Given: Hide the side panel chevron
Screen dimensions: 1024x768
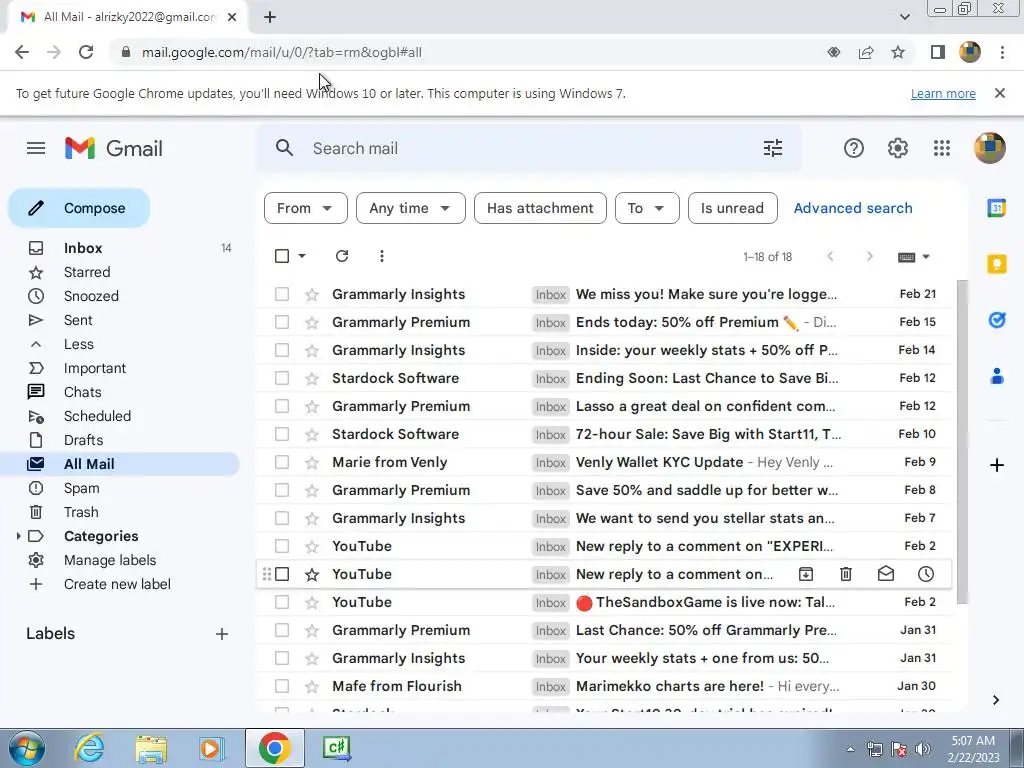Looking at the screenshot, I should point(996,700).
